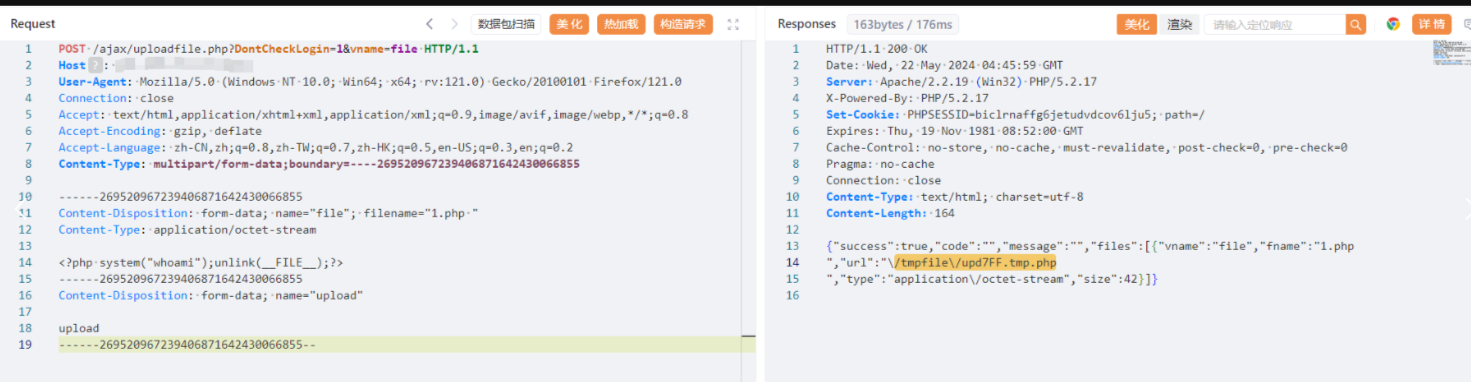1471x382 pixels.
Task: Click the 'Pragma: no-cache' line
Action: pos(880,163)
